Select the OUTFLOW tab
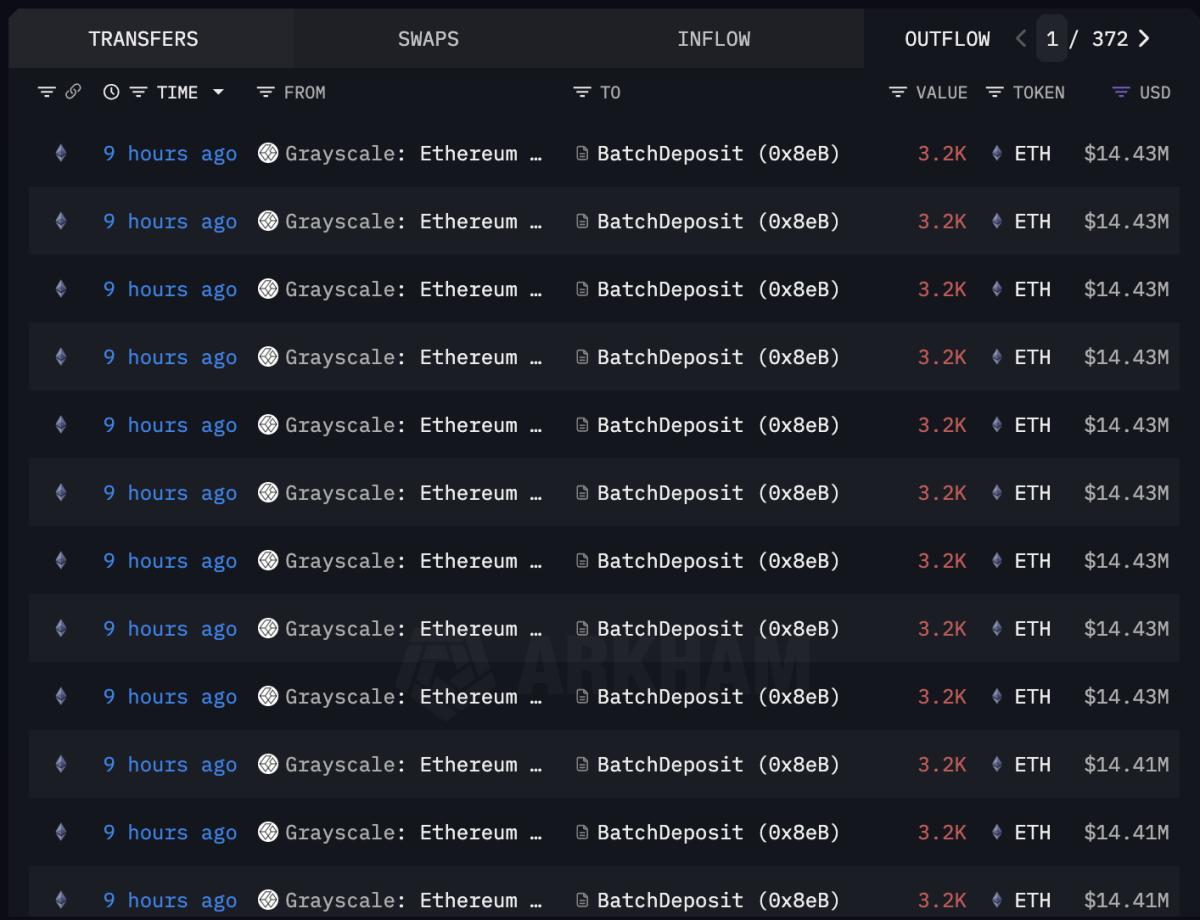 click(x=947, y=39)
